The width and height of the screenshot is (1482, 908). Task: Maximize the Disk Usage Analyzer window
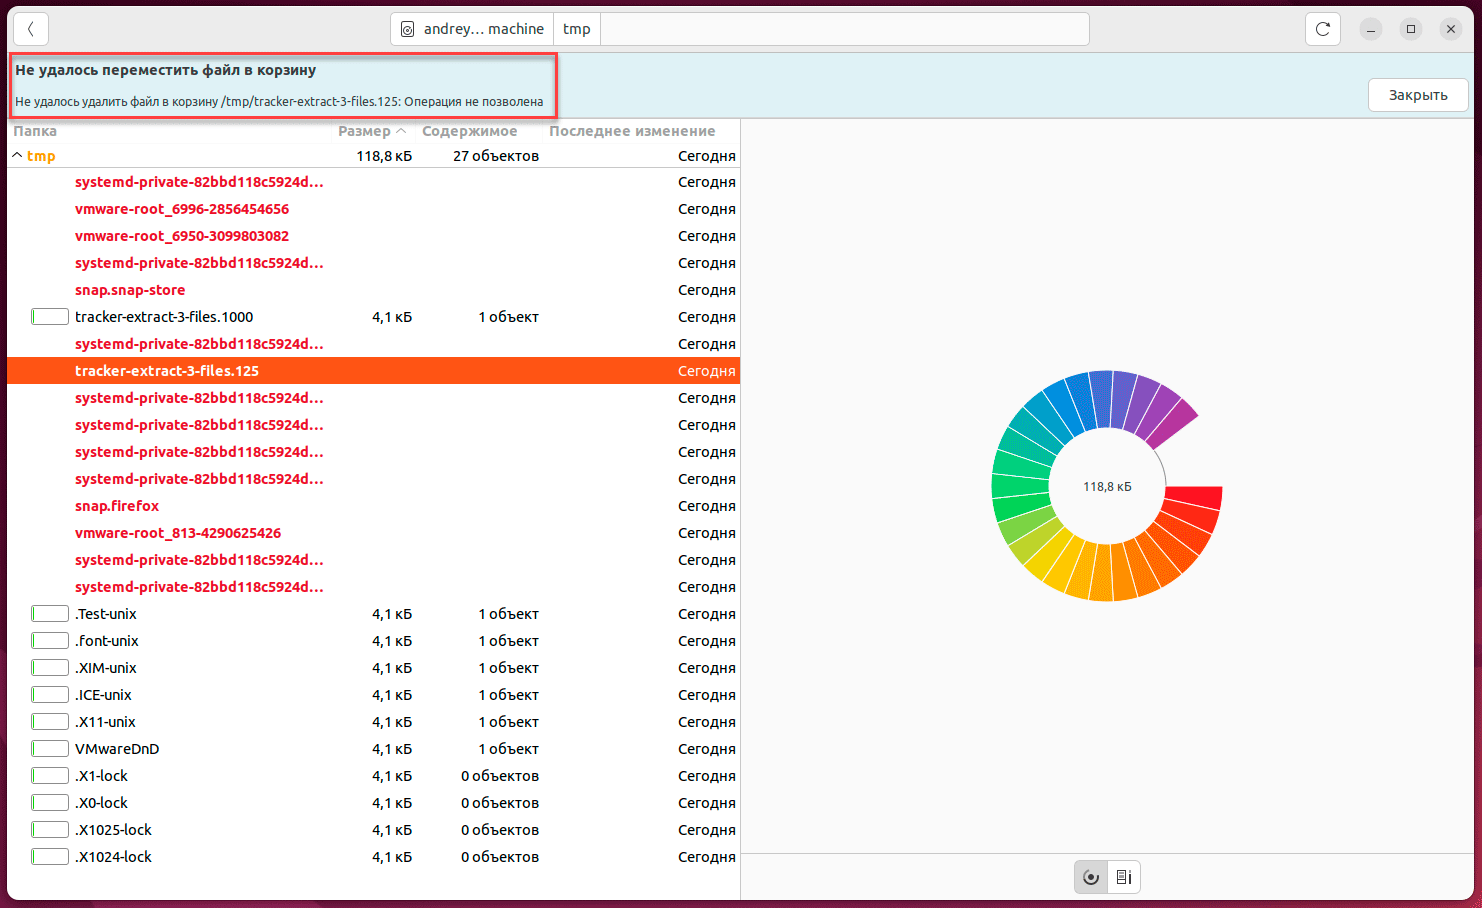pos(1410,29)
